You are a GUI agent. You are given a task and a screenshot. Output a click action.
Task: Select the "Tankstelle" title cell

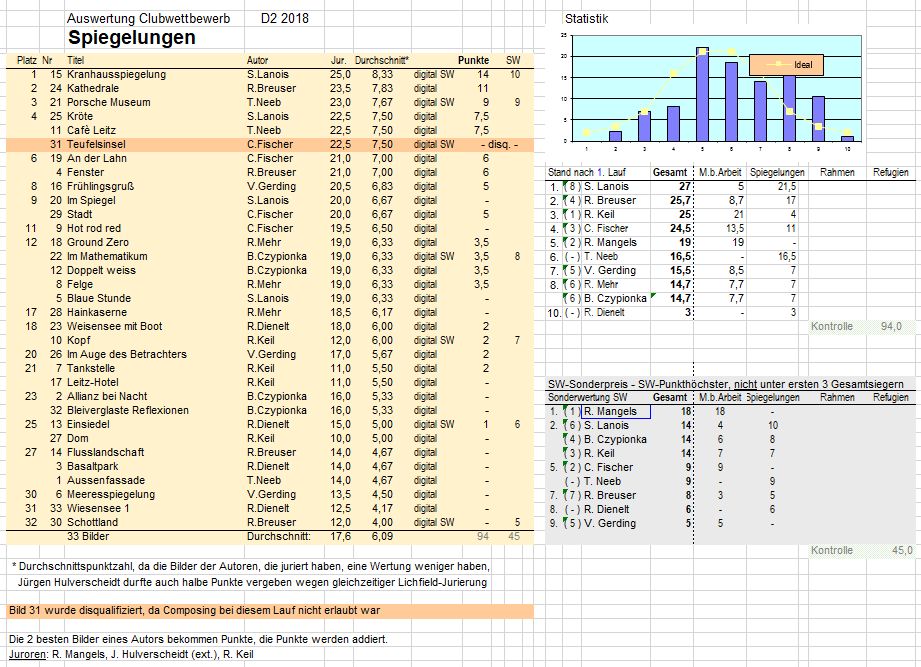pos(91,369)
